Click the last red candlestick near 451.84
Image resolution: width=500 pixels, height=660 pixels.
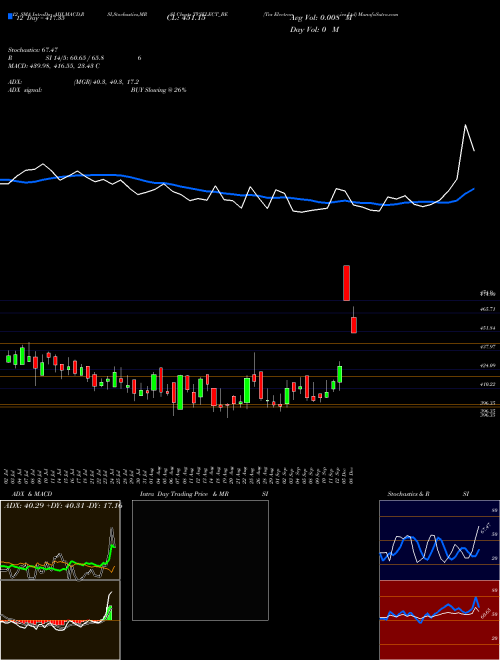[354, 325]
